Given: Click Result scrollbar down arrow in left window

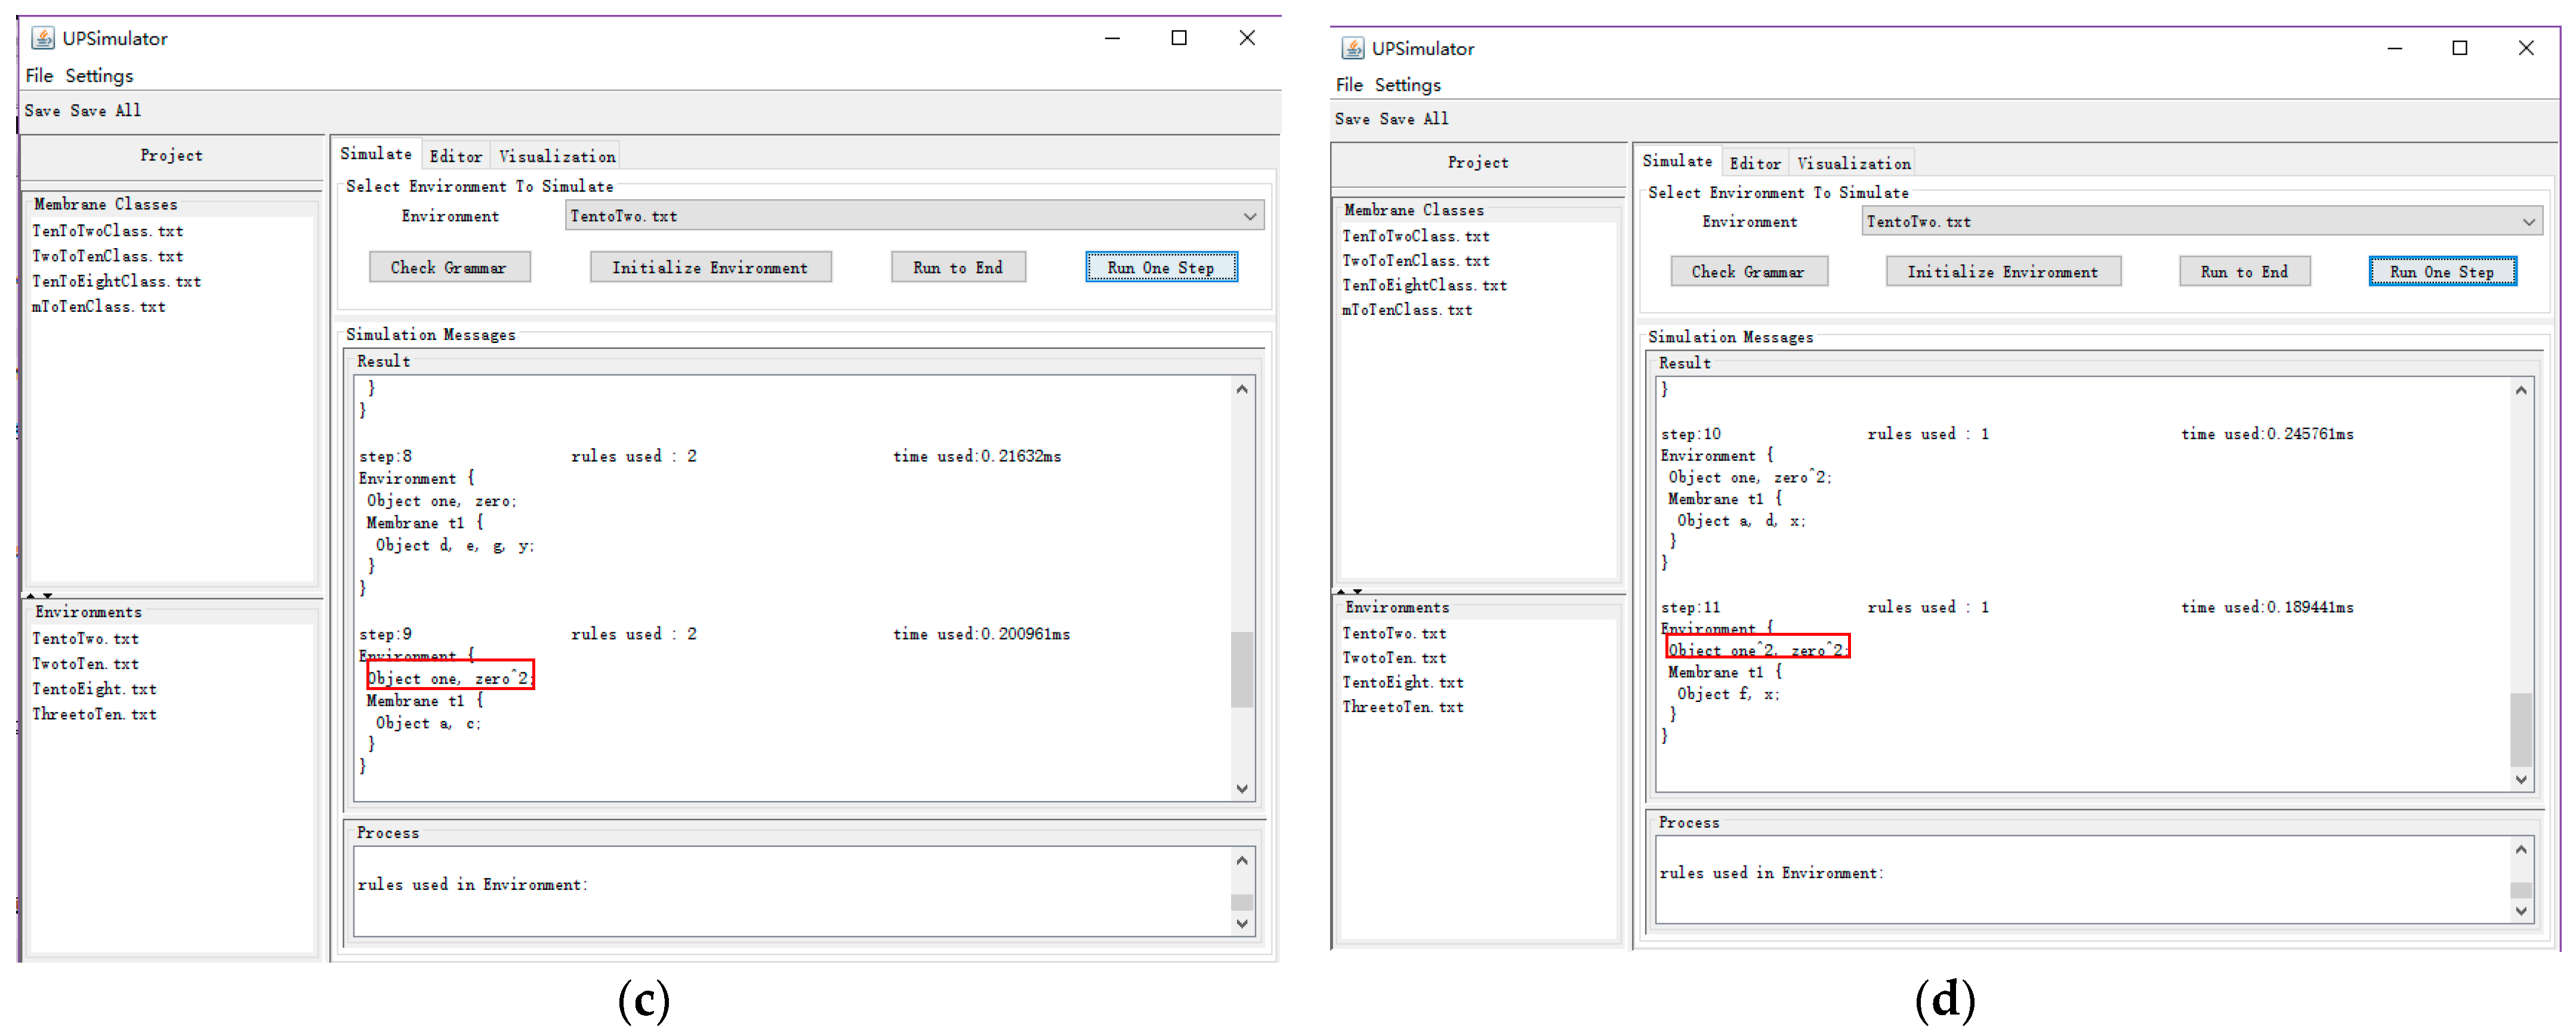Looking at the screenshot, I should (x=1241, y=788).
